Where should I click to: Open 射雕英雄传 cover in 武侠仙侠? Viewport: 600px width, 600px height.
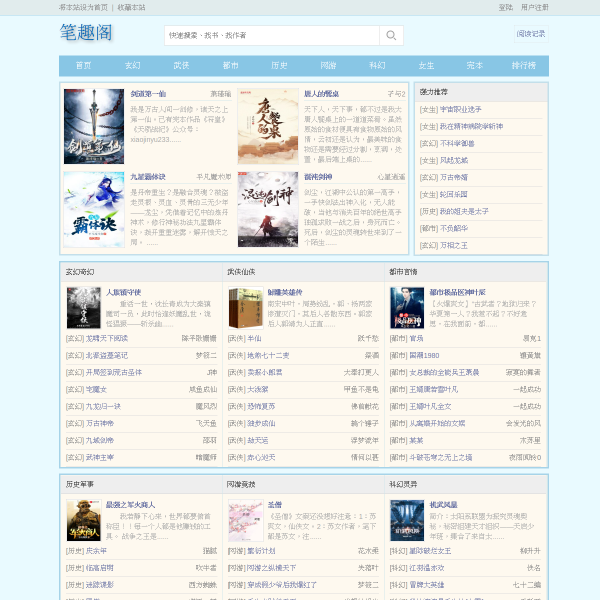pyautogui.click(x=246, y=308)
